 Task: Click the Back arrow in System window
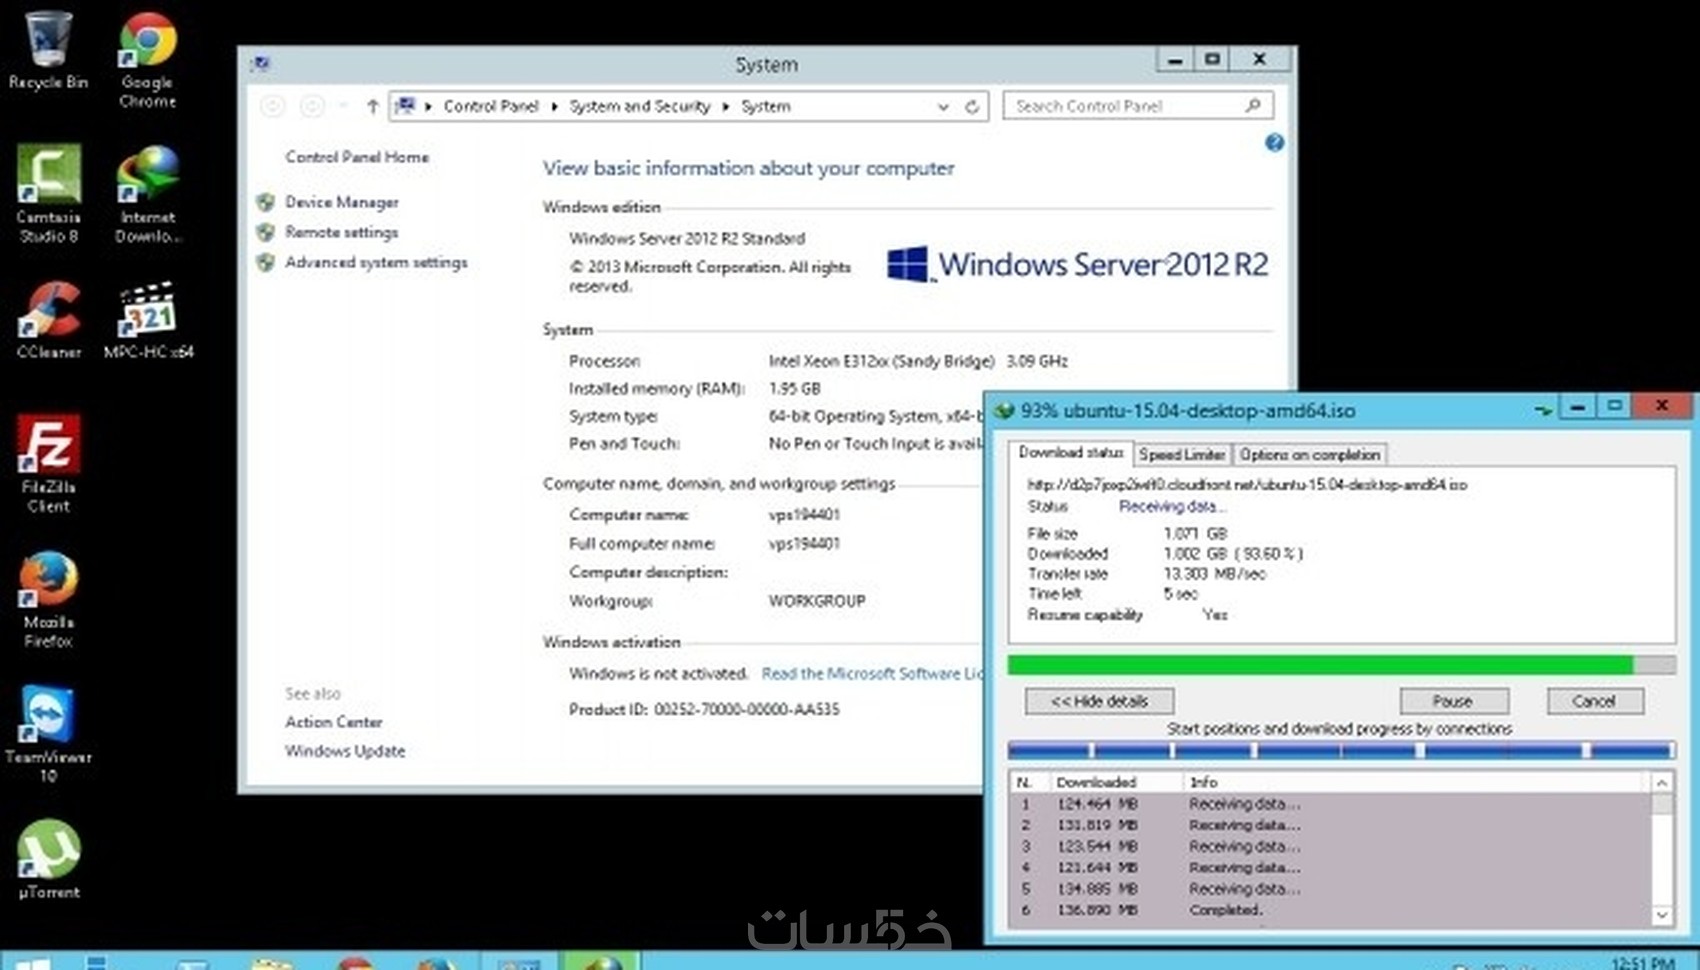(x=272, y=106)
